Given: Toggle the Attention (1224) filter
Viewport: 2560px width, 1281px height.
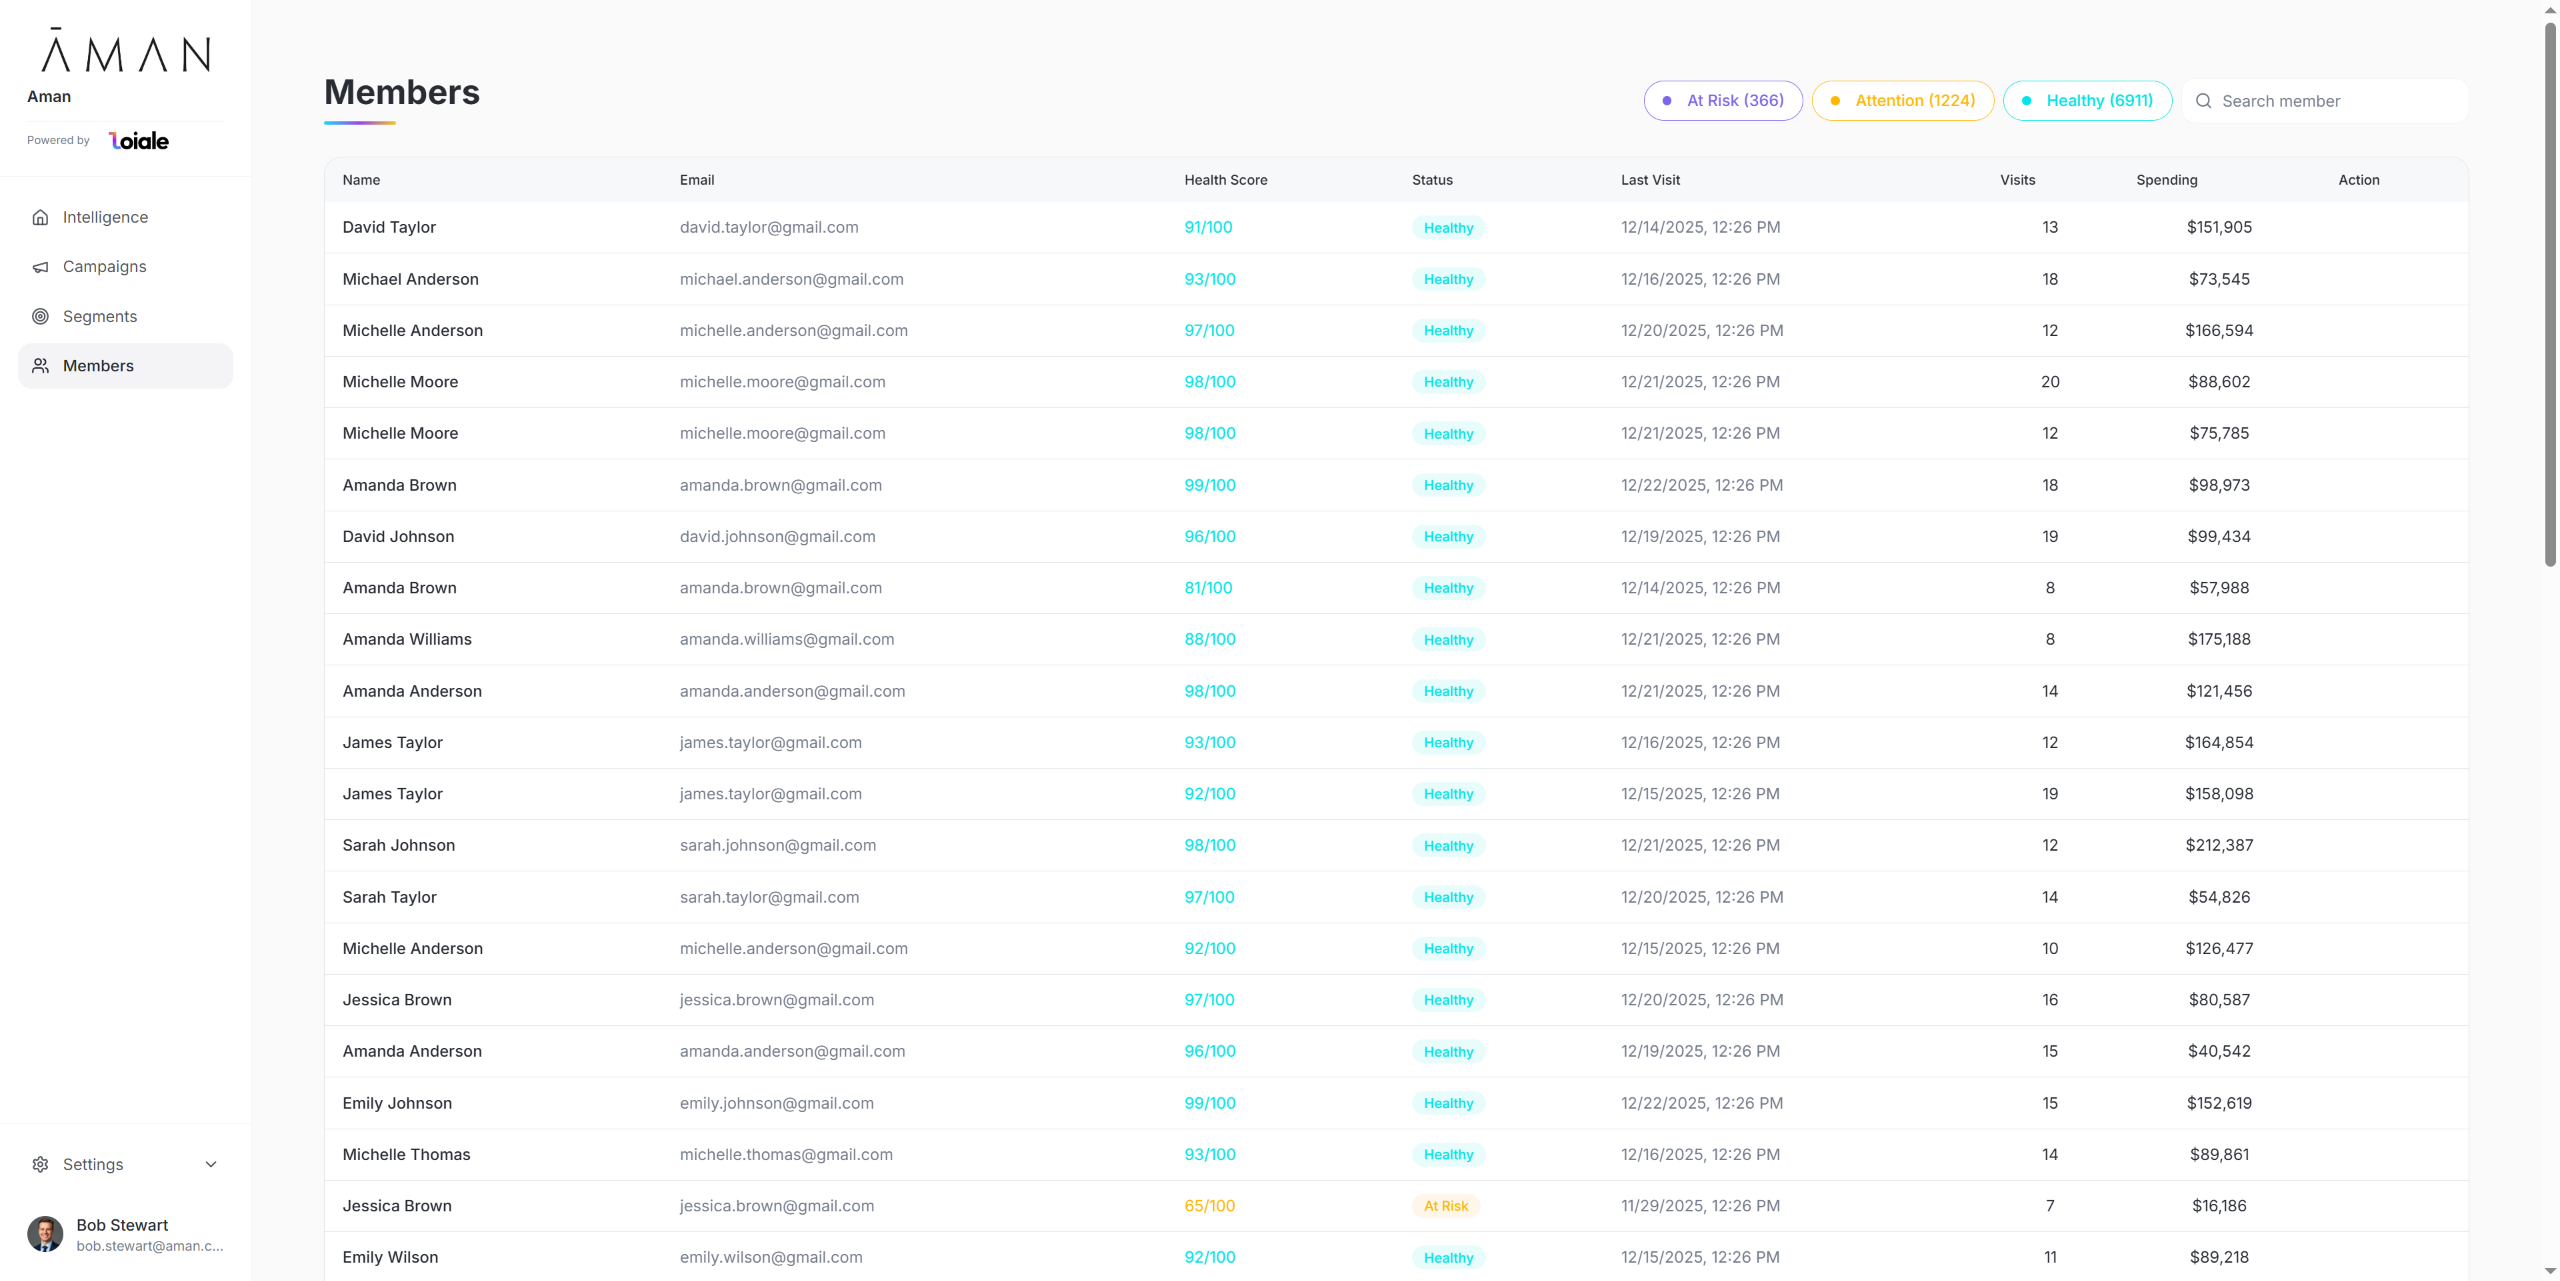Looking at the screenshot, I should [1902, 101].
